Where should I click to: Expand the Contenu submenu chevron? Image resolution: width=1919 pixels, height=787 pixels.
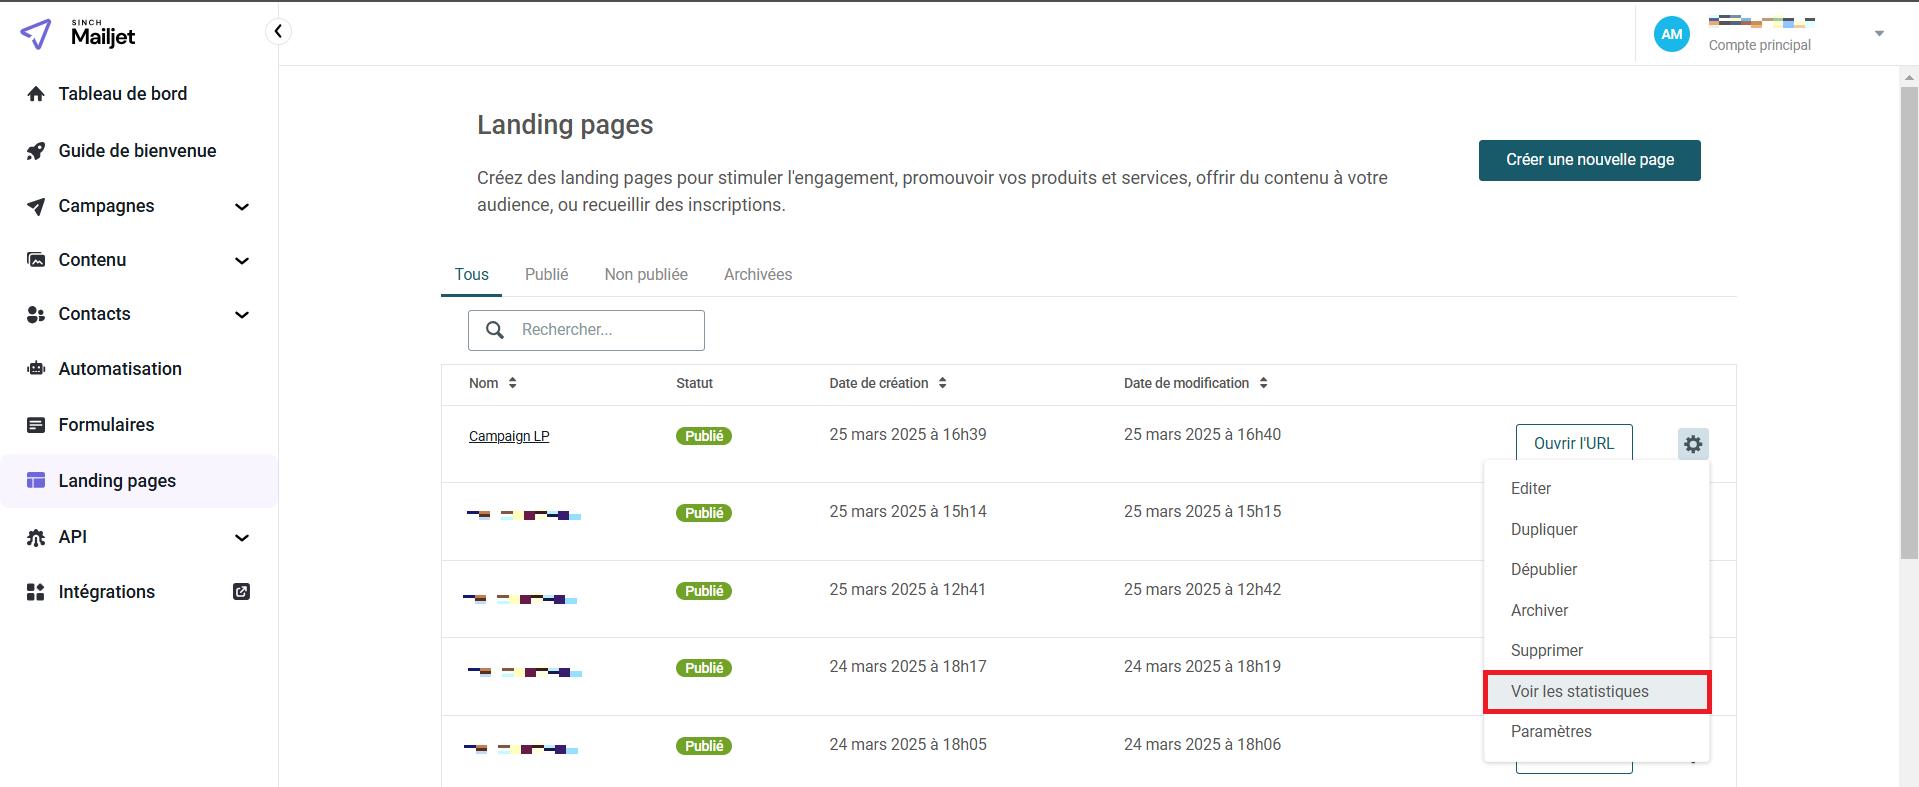(x=241, y=261)
